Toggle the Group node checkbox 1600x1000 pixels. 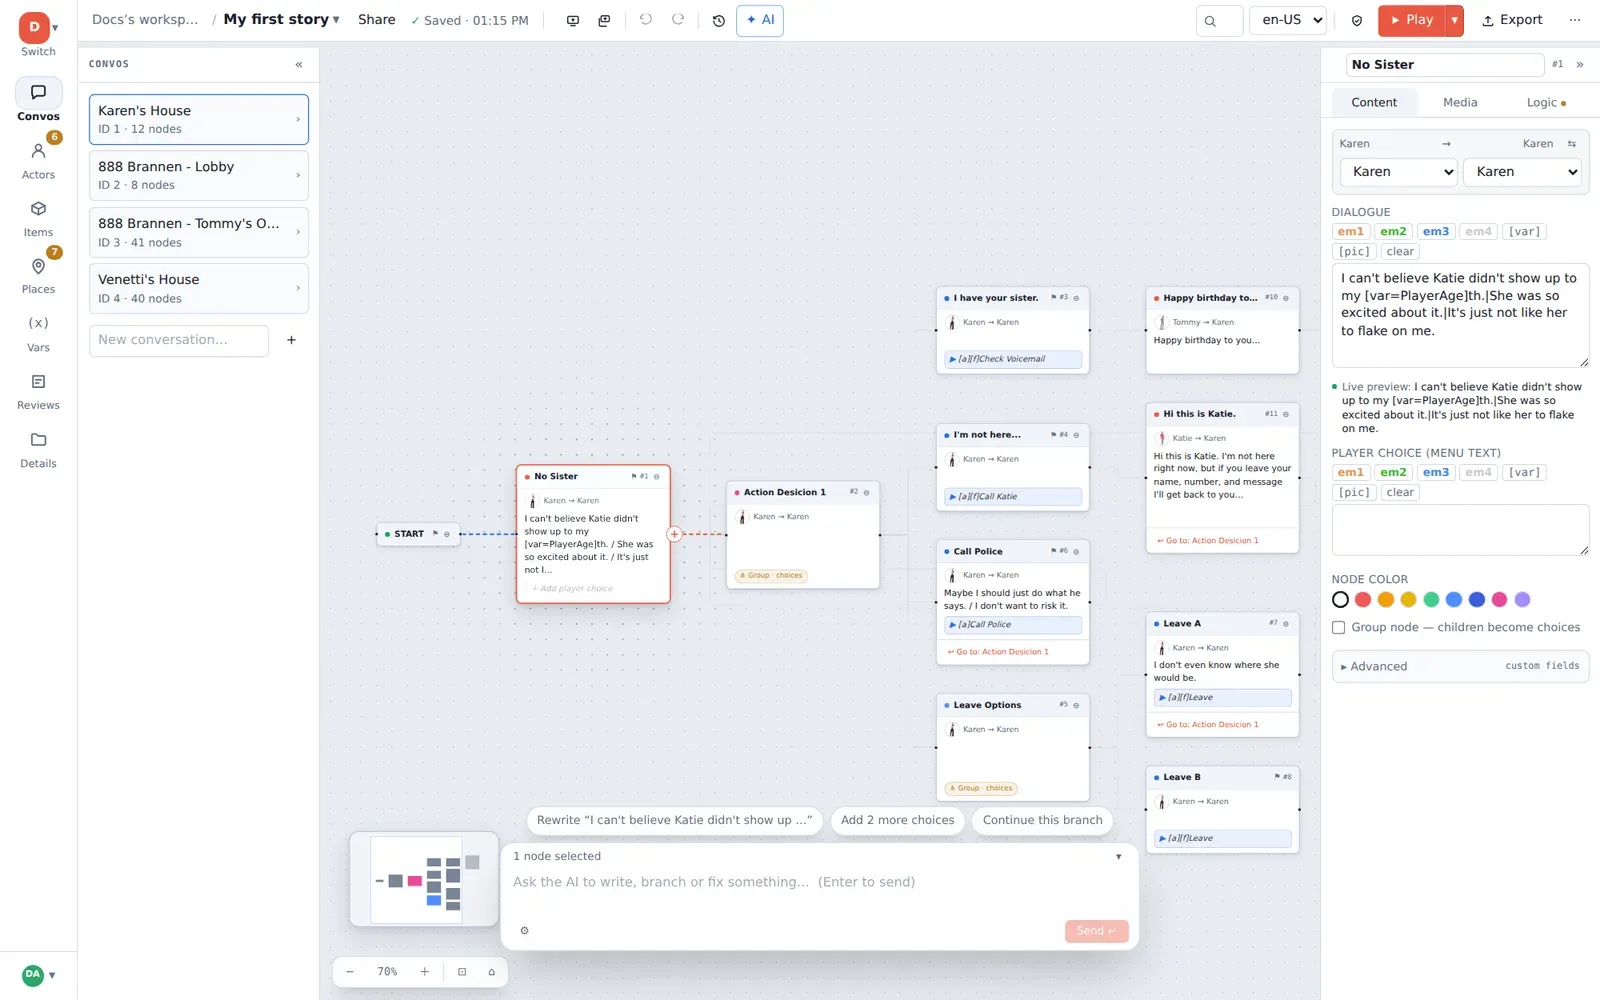click(x=1338, y=628)
